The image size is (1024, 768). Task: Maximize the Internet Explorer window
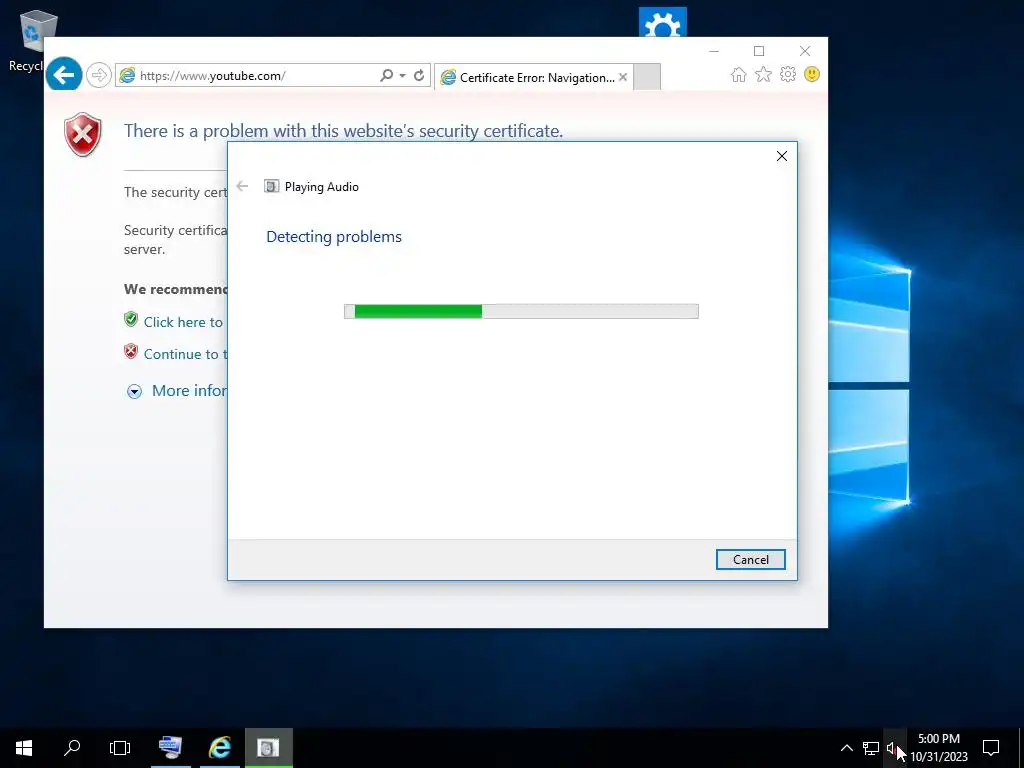(759, 51)
